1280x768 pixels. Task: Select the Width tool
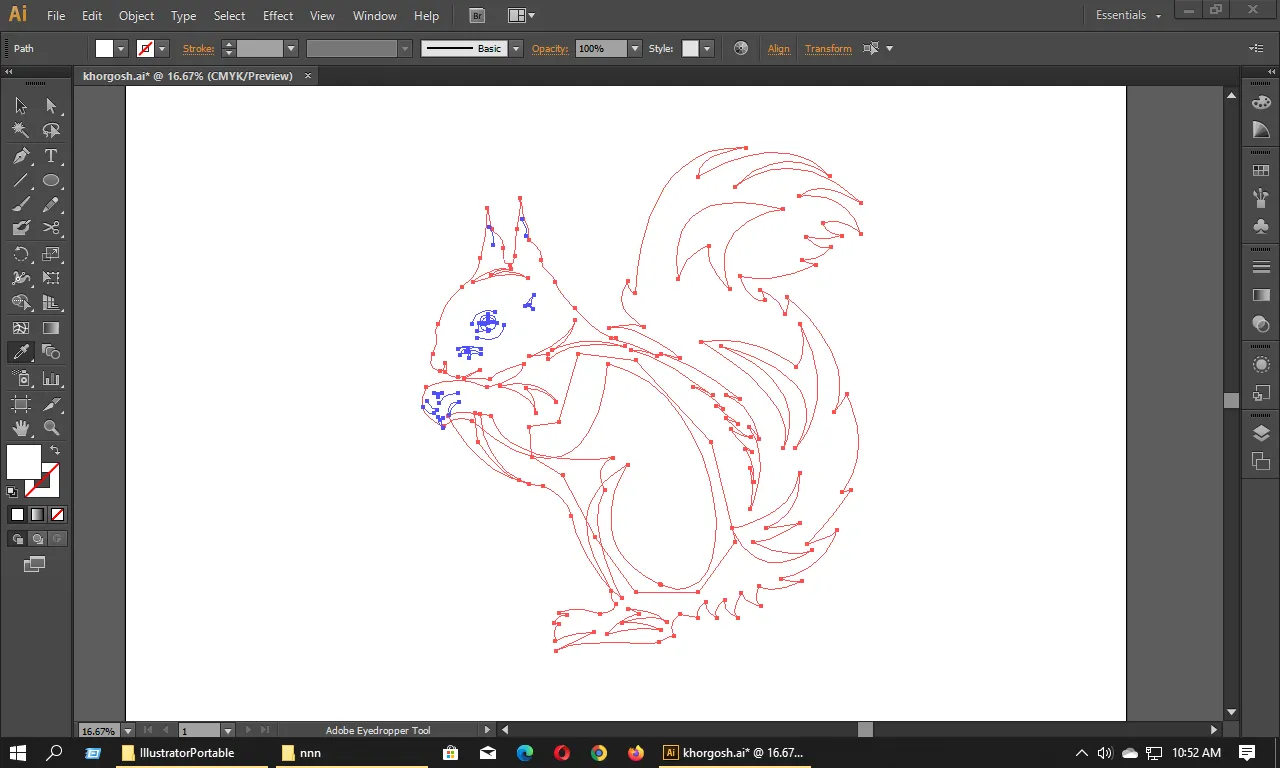21,278
